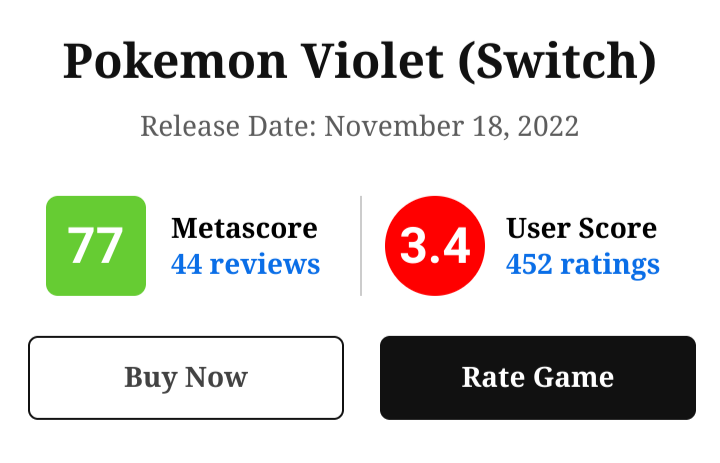720x463 pixels.
Task: Click the red 3.4 User Score circle
Action: click(x=435, y=246)
